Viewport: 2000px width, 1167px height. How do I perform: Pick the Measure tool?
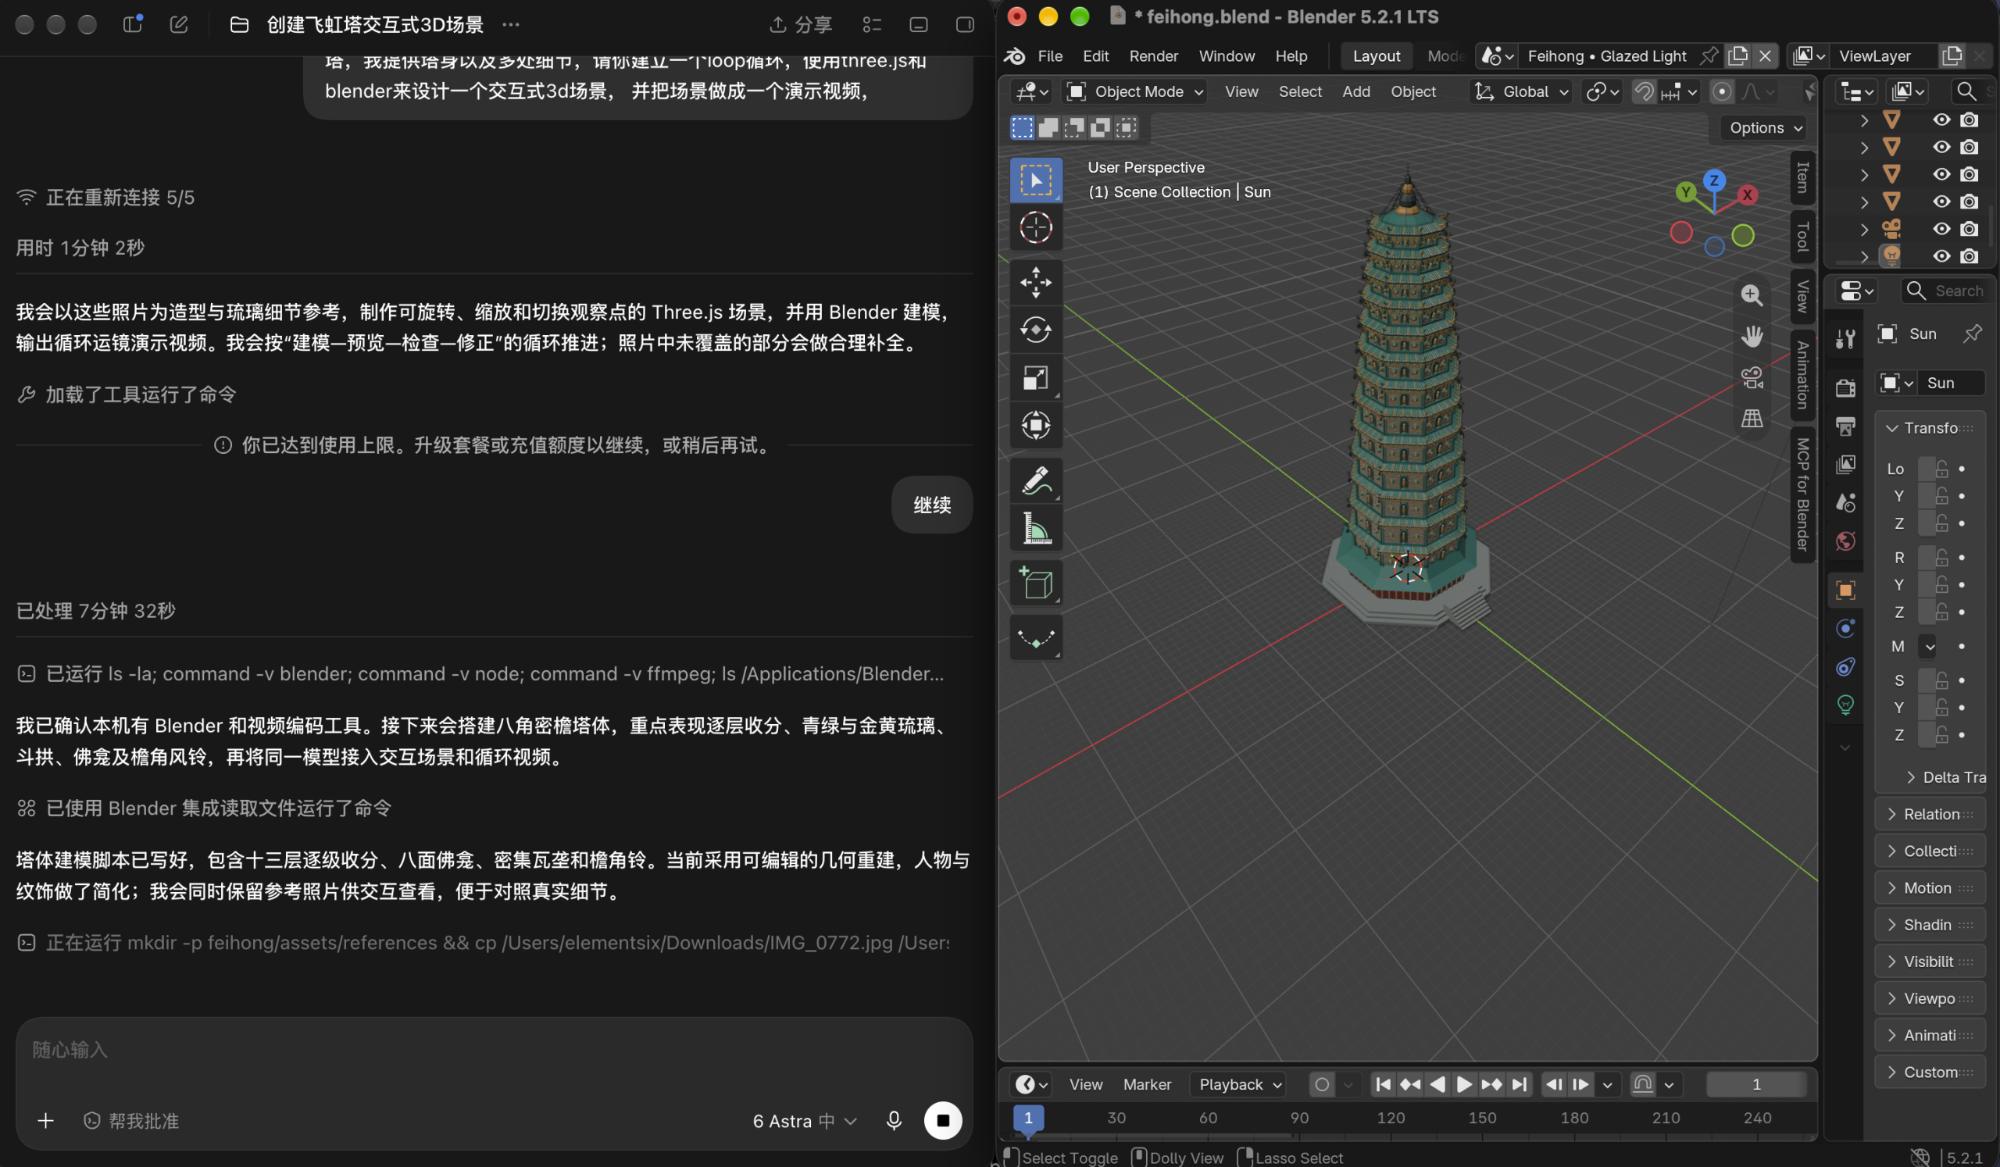[x=1036, y=529]
